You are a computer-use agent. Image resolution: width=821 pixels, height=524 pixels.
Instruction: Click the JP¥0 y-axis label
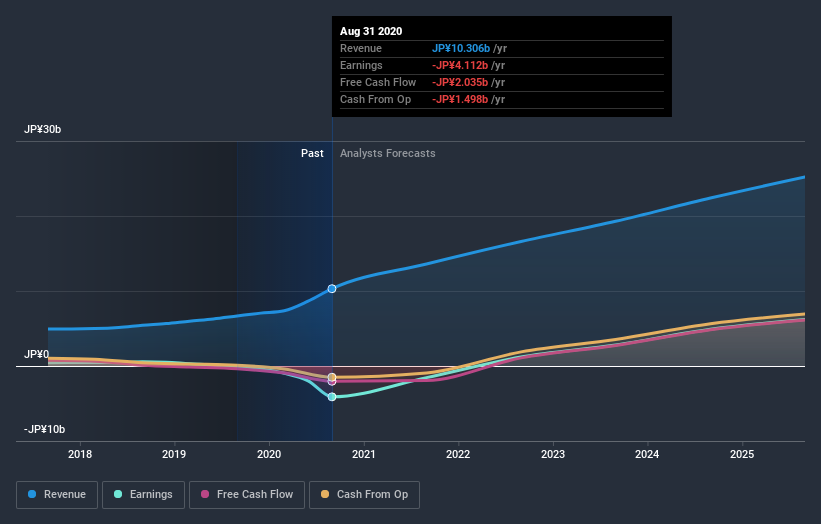(x=36, y=354)
